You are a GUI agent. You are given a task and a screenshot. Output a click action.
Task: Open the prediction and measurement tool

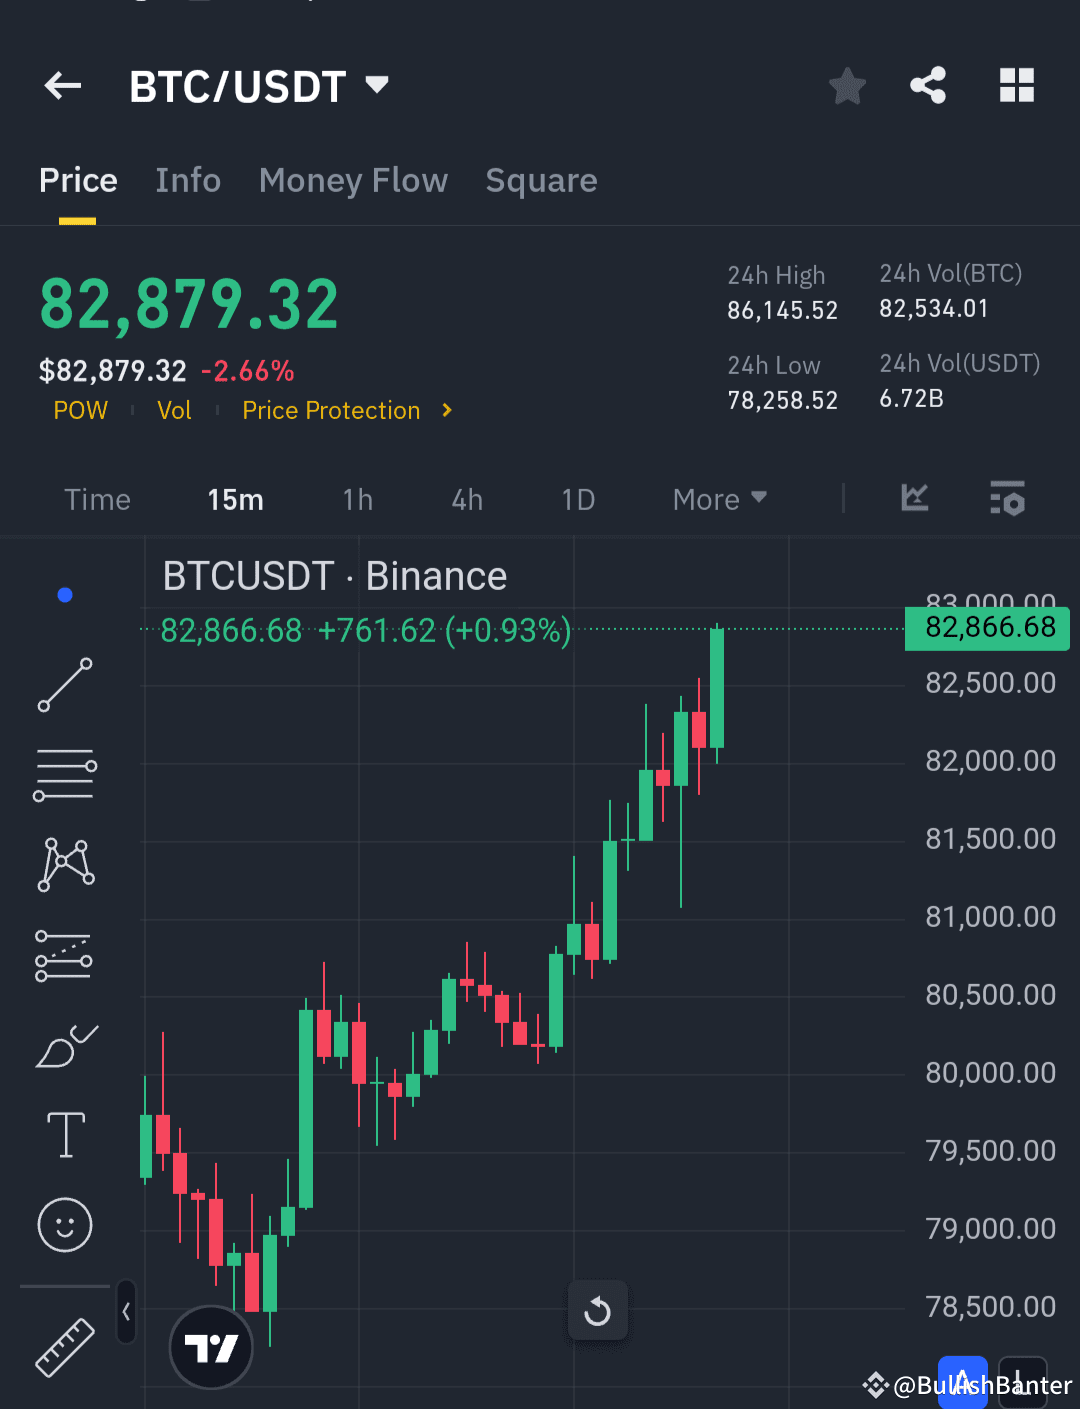coord(64,955)
